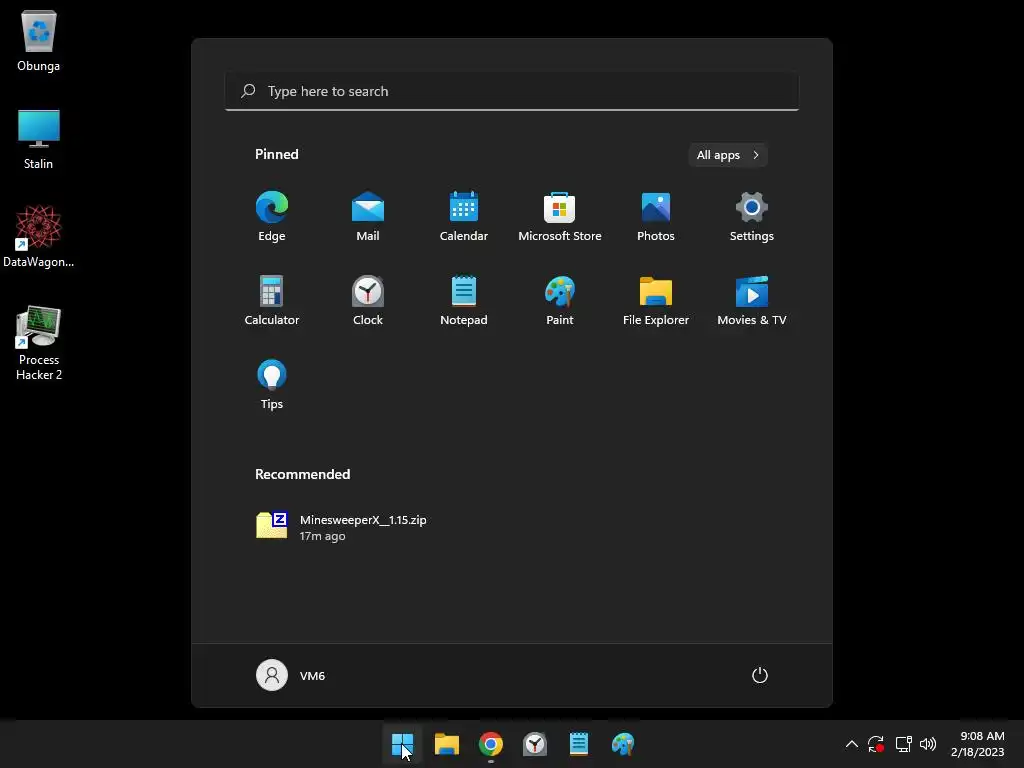Launch the Mail app
Image resolution: width=1024 pixels, height=768 pixels.
tap(368, 216)
